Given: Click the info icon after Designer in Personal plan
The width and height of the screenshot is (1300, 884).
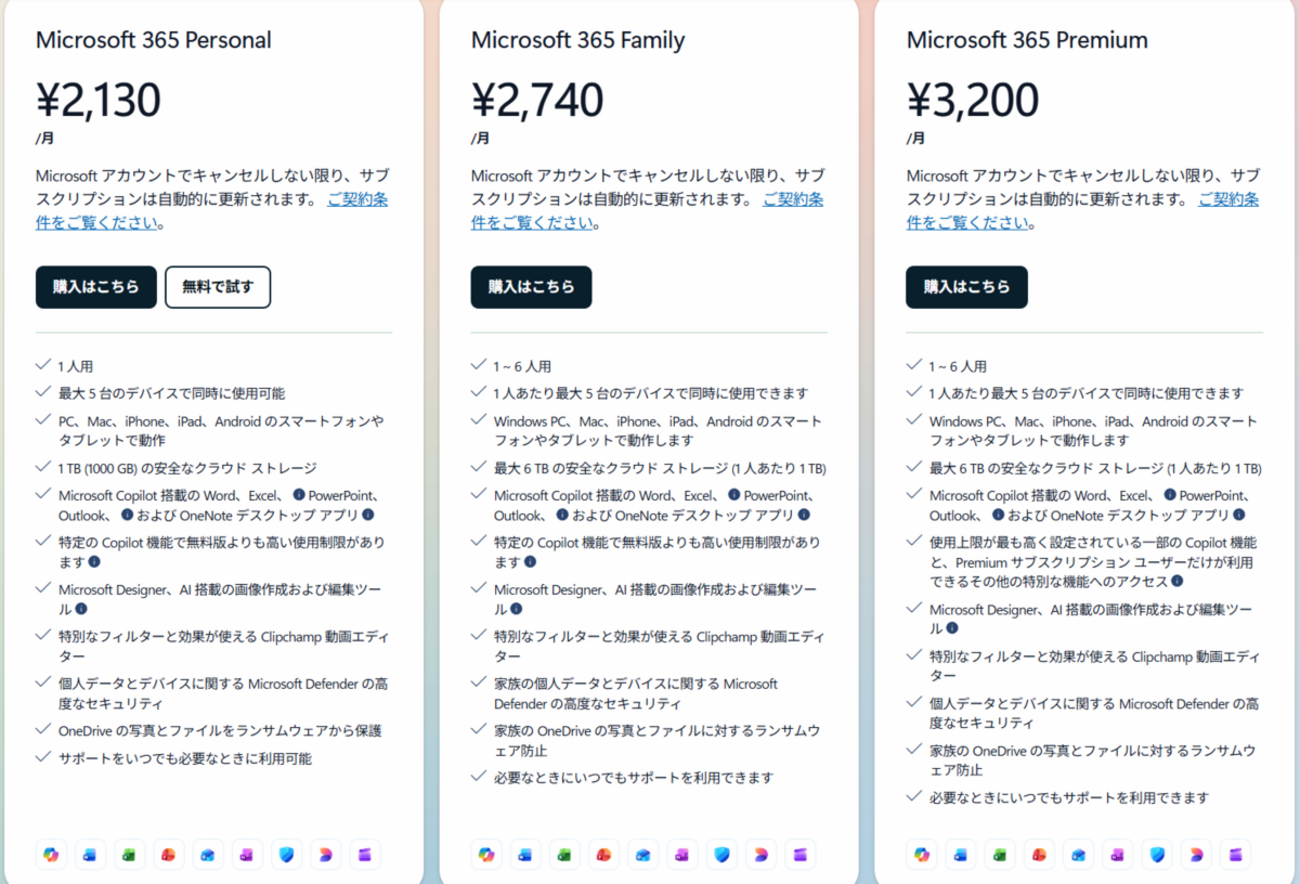Looking at the screenshot, I should coord(81,609).
